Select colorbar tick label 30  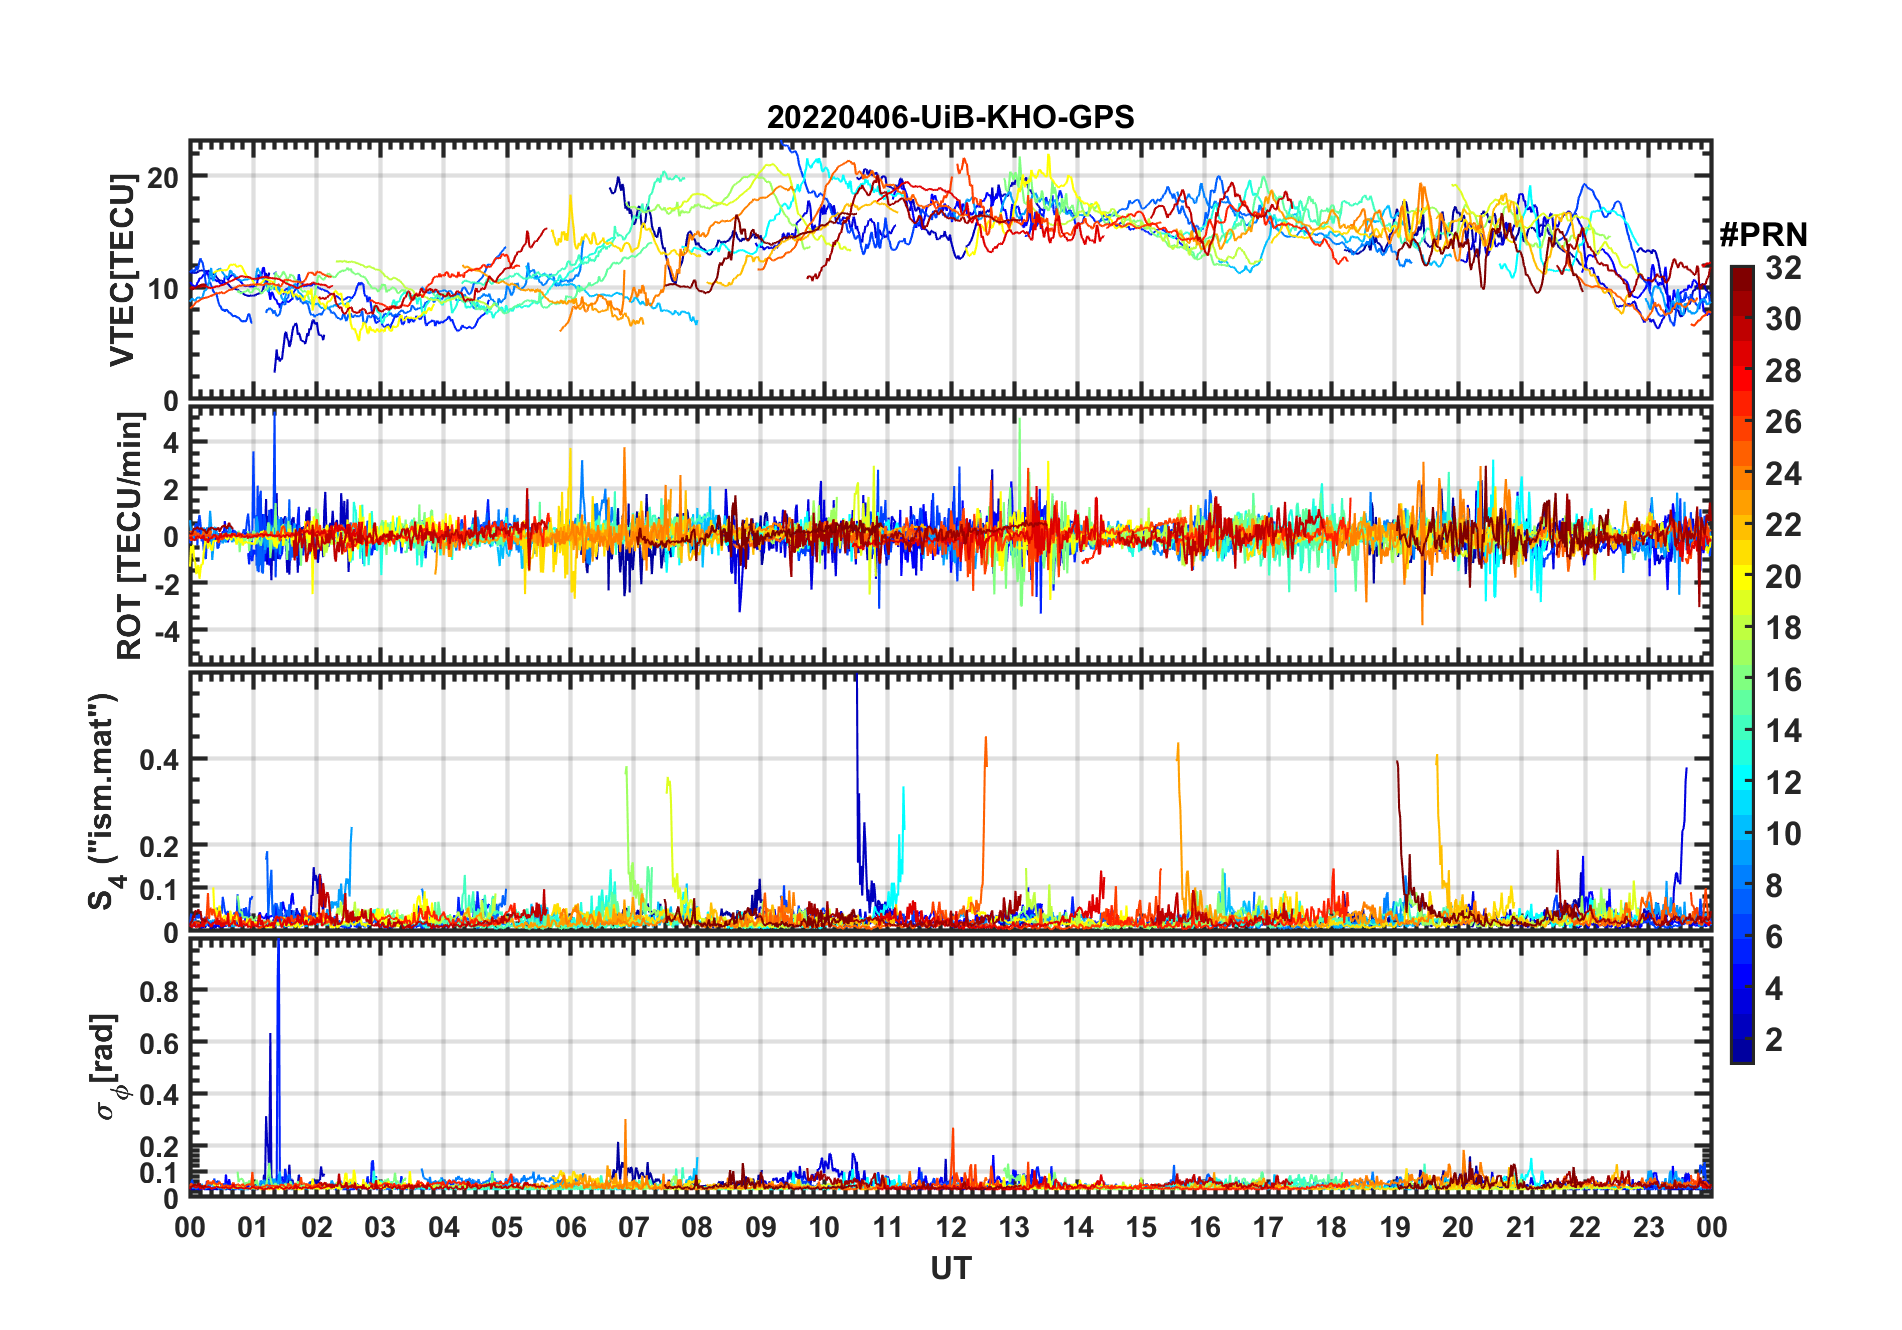1783,319
